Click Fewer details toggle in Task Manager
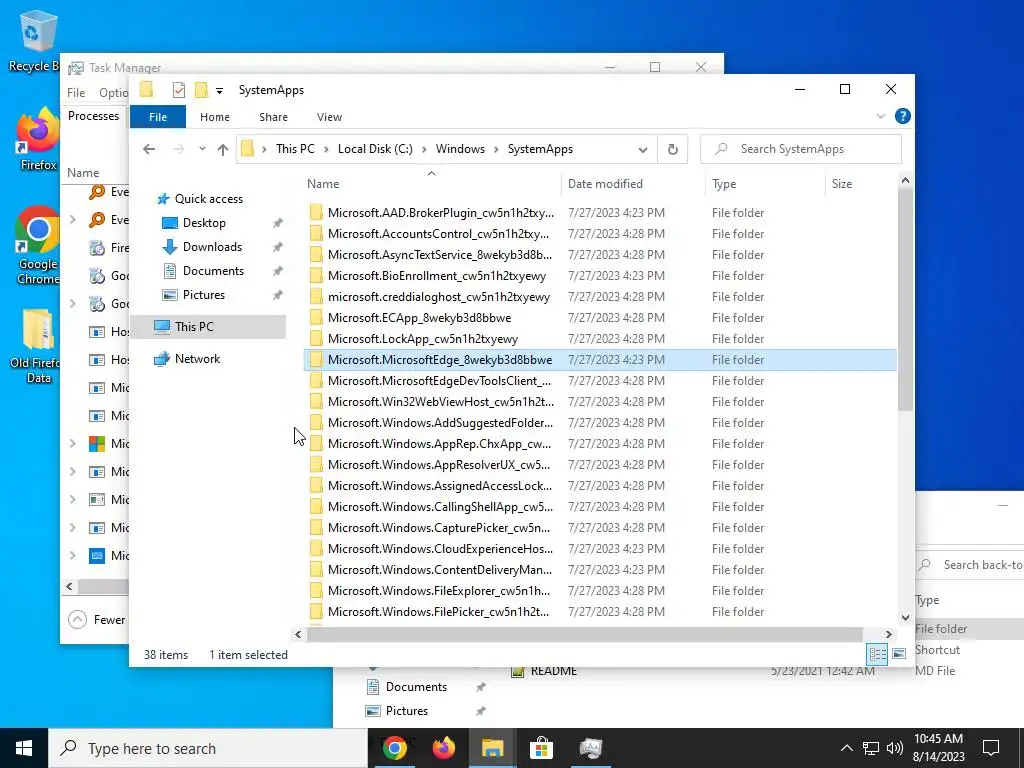Screen dimensions: 1024x768 [97, 620]
